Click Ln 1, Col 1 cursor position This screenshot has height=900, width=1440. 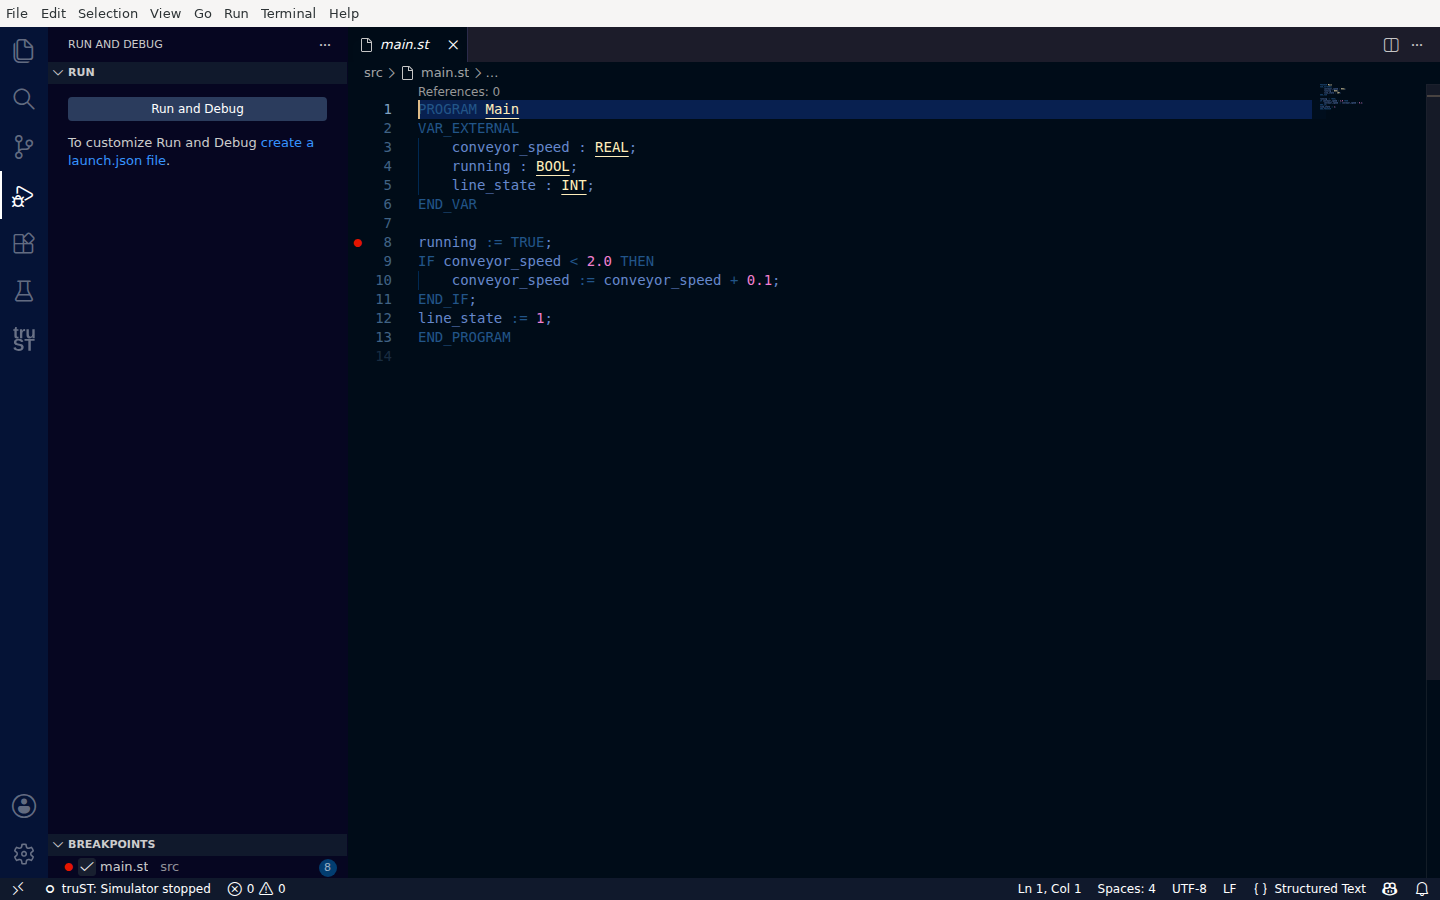pyautogui.click(x=1049, y=888)
